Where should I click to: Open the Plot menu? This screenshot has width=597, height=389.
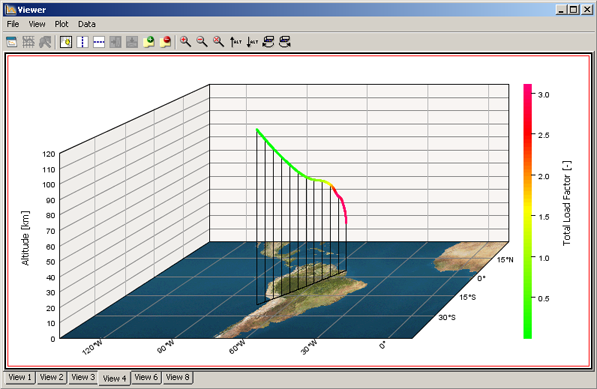tap(61, 24)
